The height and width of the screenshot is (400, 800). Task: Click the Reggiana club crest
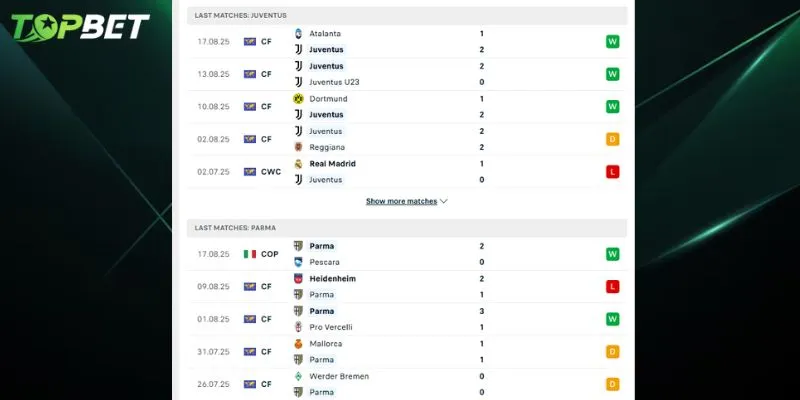pos(298,147)
